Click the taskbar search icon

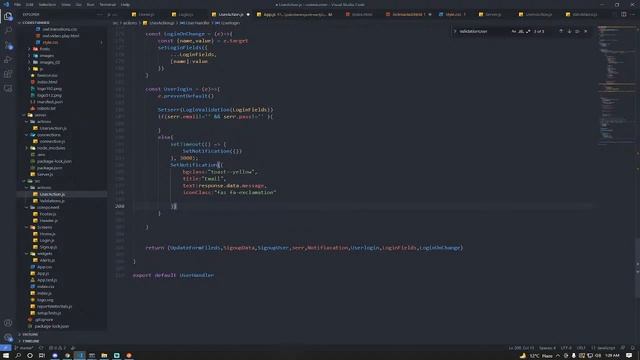(x=18, y=356)
